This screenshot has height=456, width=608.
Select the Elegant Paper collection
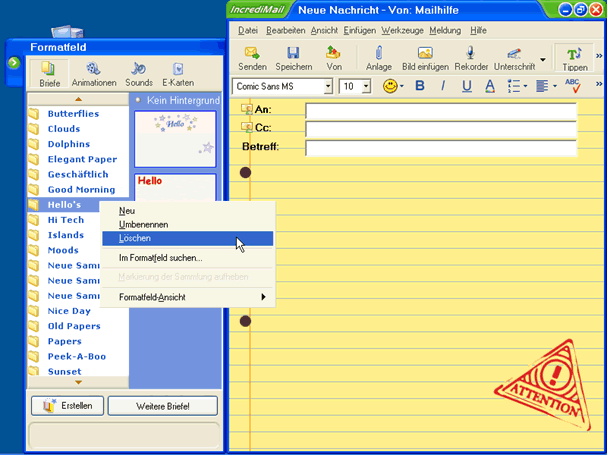82,159
